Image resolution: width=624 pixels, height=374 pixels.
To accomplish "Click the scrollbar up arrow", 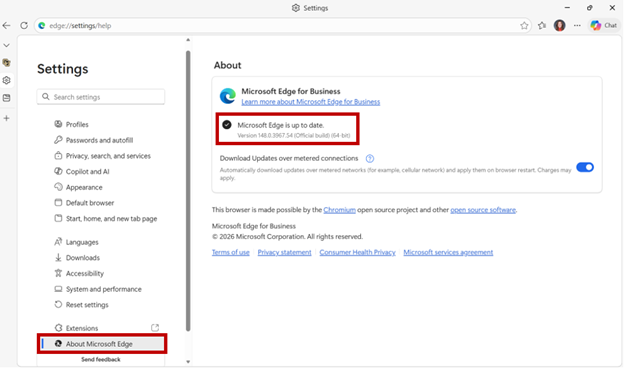I will pyautogui.click(x=188, y=40).
